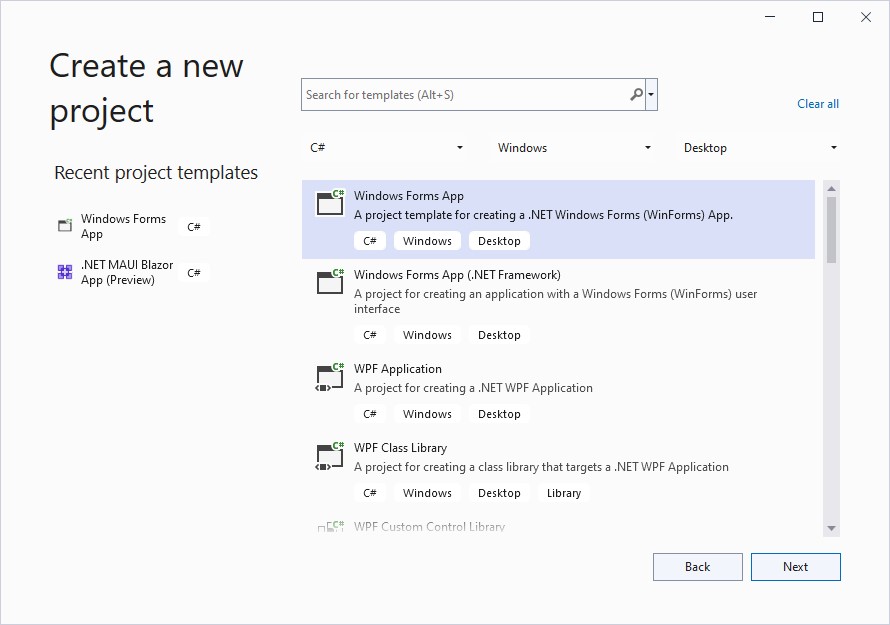Click recent Windows Forms App icon

[x=65, y=226]
